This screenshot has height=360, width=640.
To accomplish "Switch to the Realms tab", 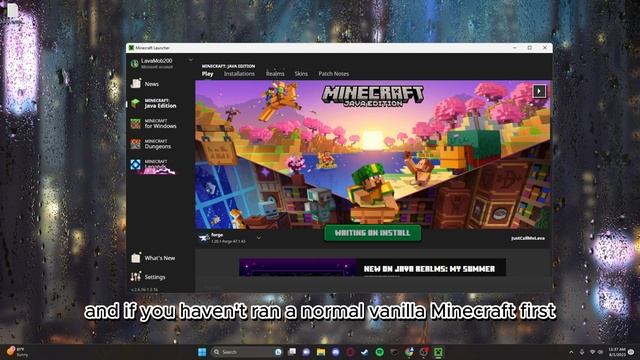I will point(275,74).
